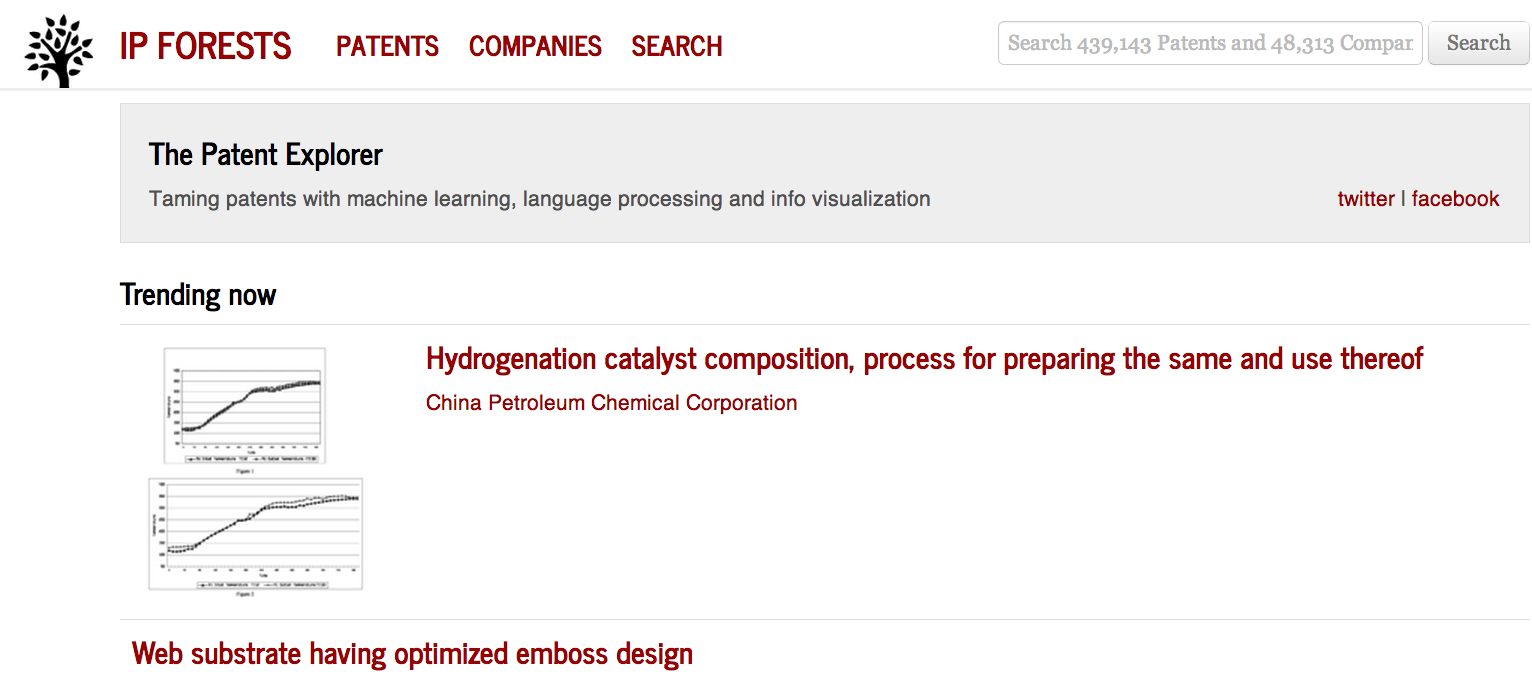1532x677 pixels.
Task: Go to the IP FORESTS home title
Action: [x=205, y=46]
